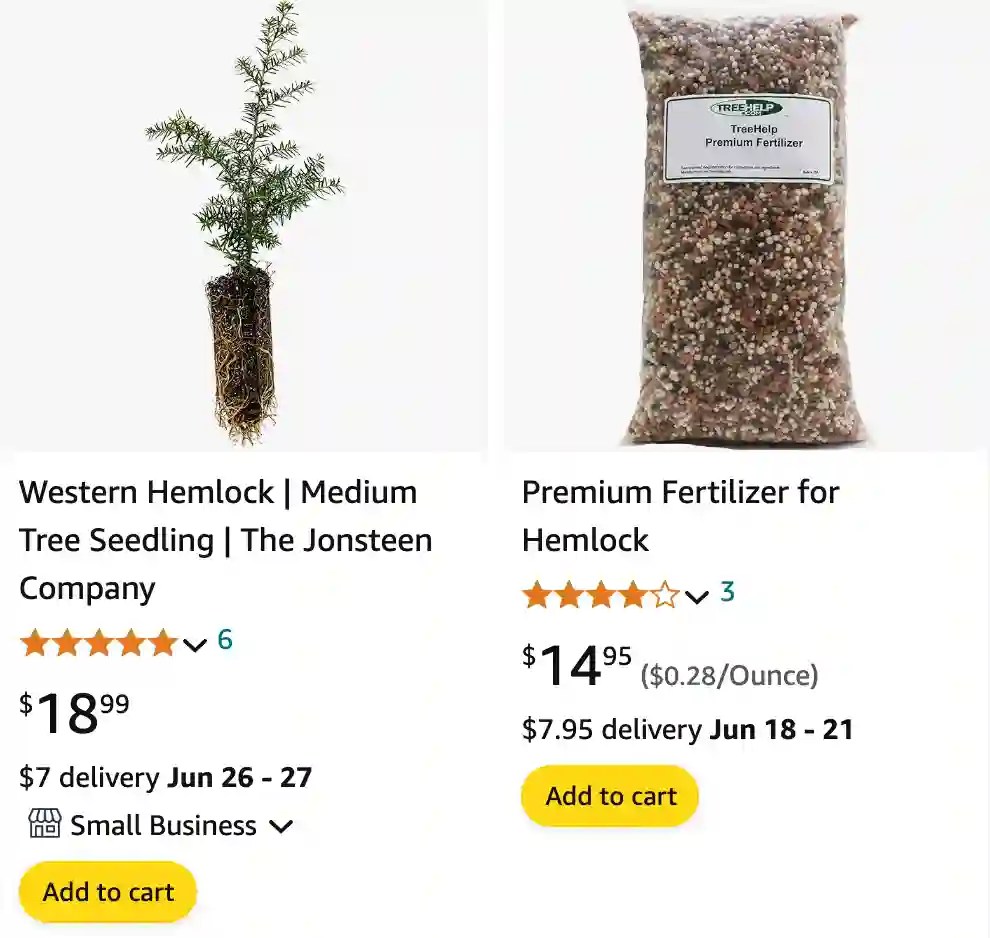Open the Premium Fertilizer for Hemlock title
Image resolution: width=990 pixels, height=938 pixels.
pyautogui.click(x=680, y=516)
